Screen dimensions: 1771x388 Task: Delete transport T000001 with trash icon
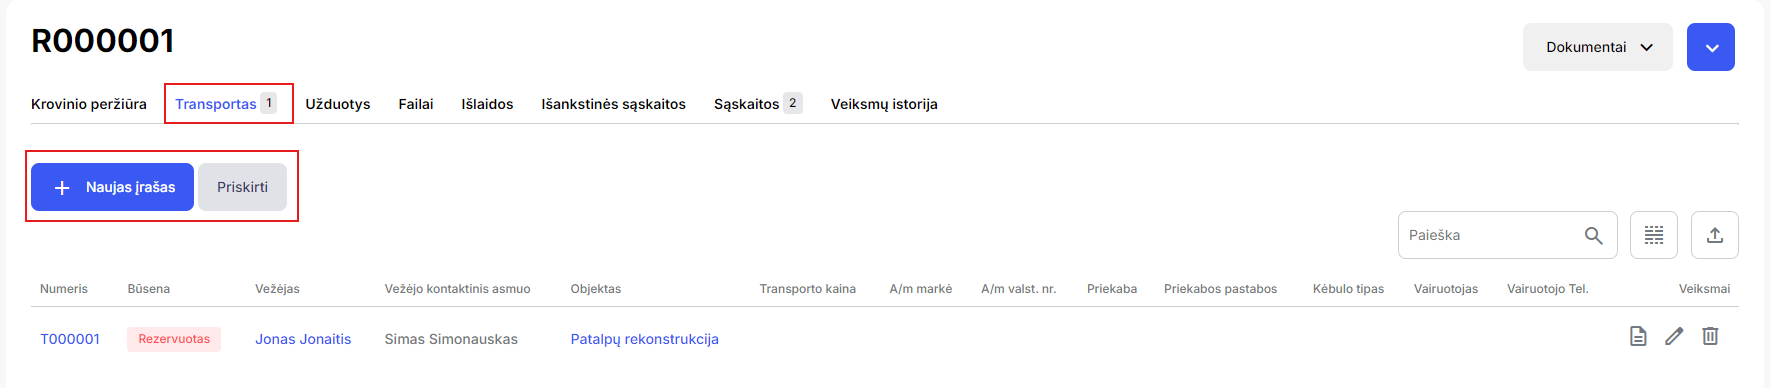point(1710,336)
